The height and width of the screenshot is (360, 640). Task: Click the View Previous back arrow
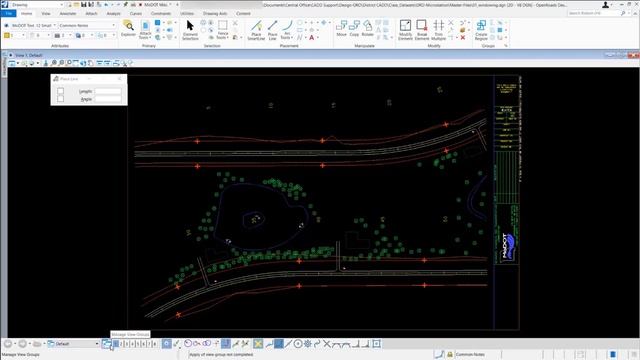[8, 344]
